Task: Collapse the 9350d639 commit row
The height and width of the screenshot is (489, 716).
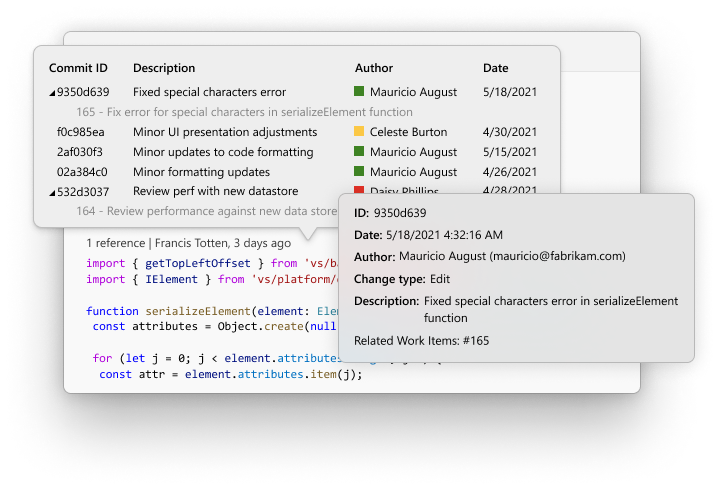Action: (x=52, y=93)
